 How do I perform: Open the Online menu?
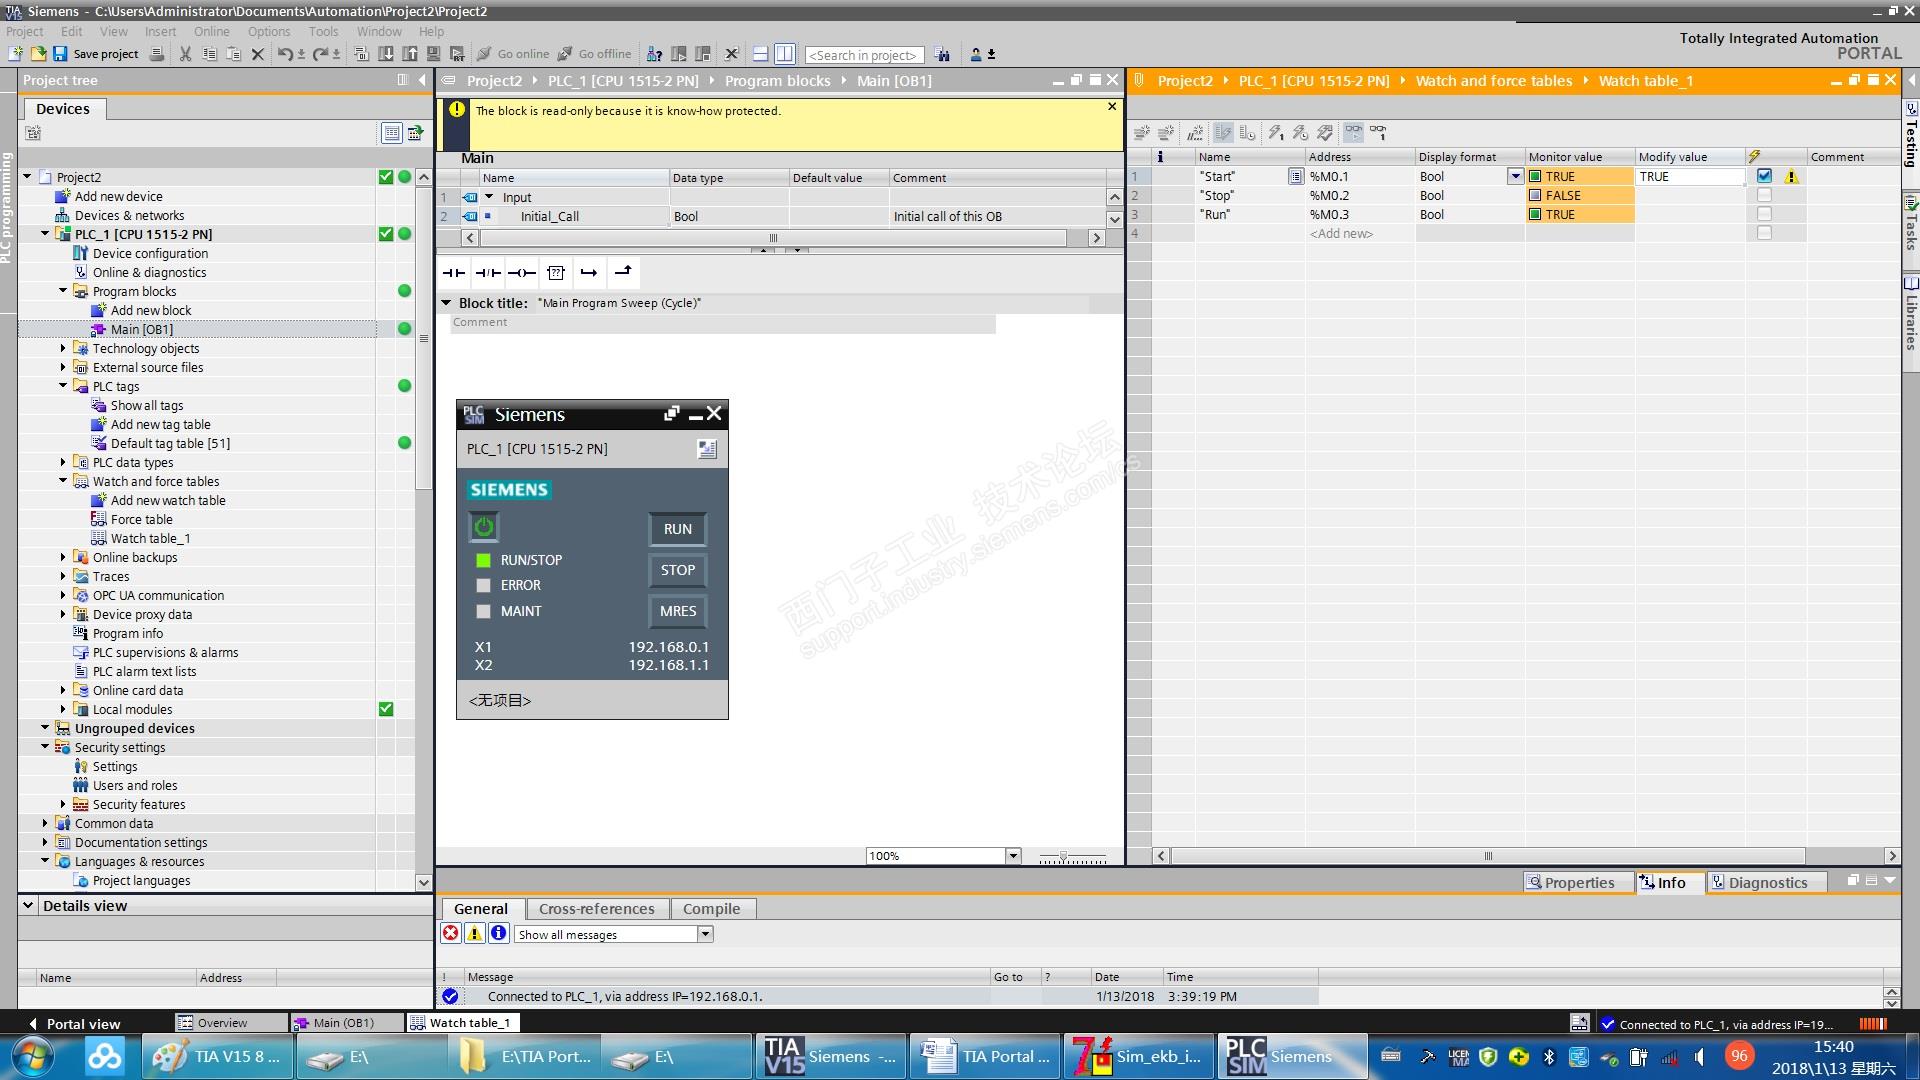(x=211, y=31)
